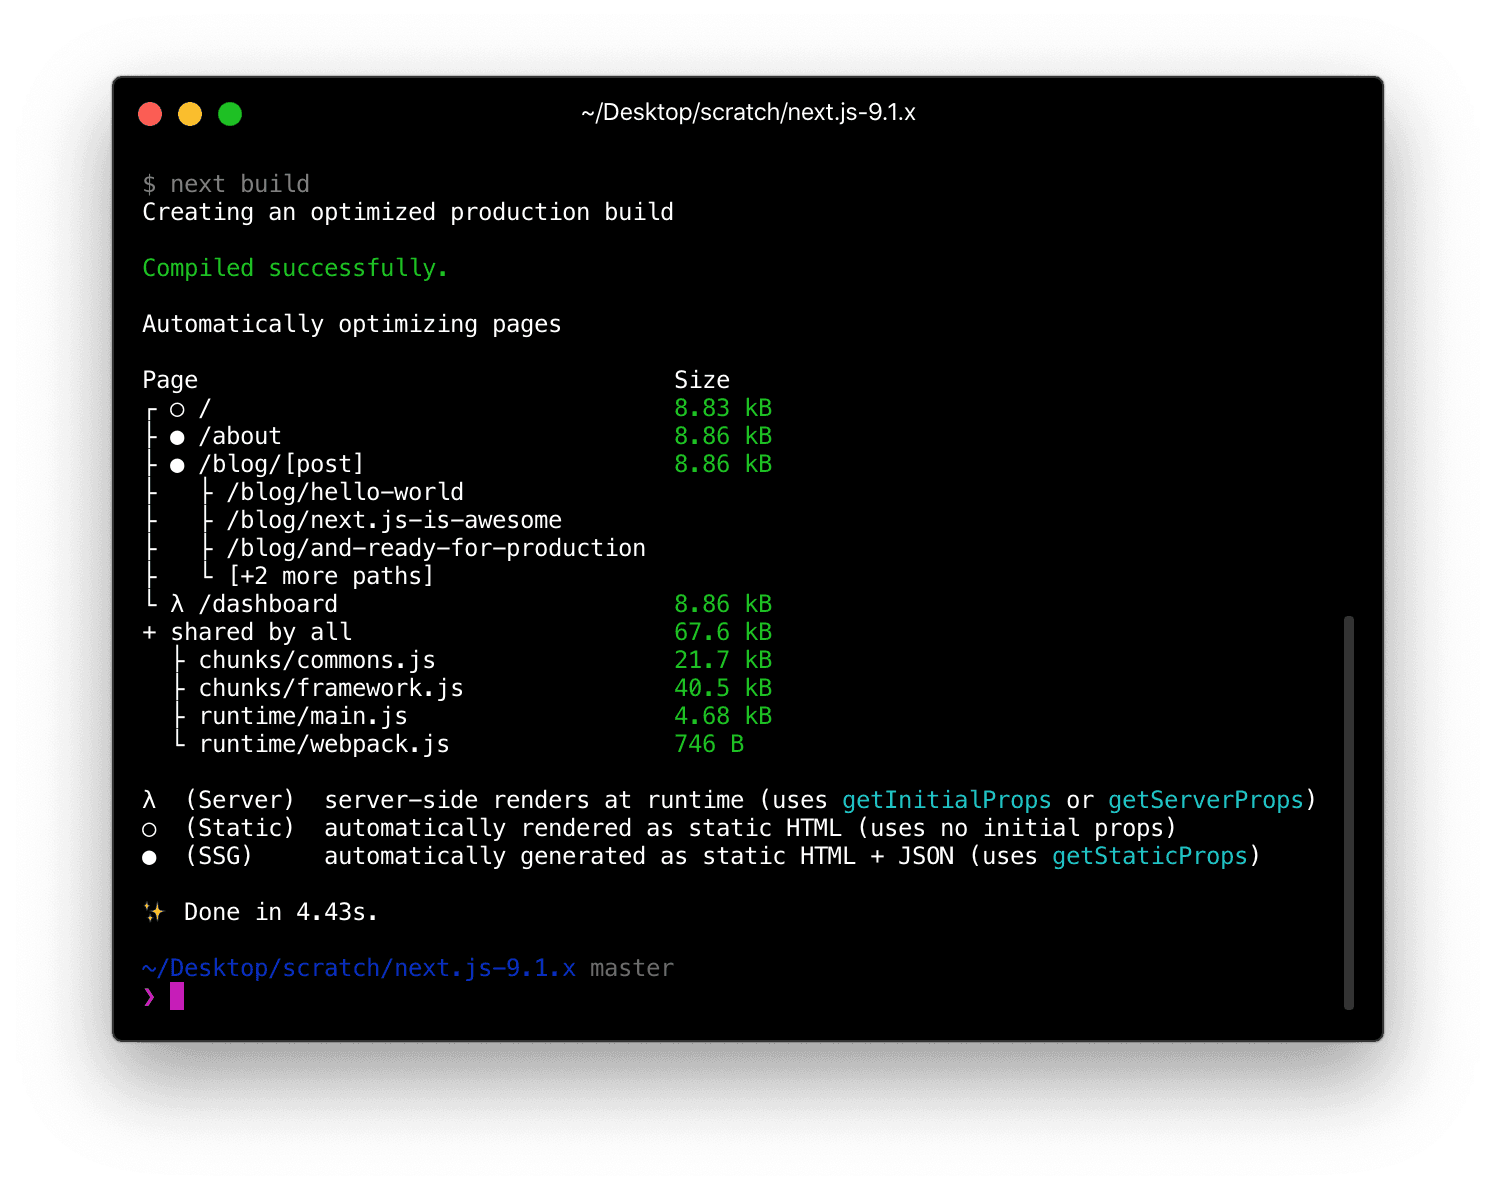
Task: Click the cyan getServerProps keyword
Action: point(1206,800)
